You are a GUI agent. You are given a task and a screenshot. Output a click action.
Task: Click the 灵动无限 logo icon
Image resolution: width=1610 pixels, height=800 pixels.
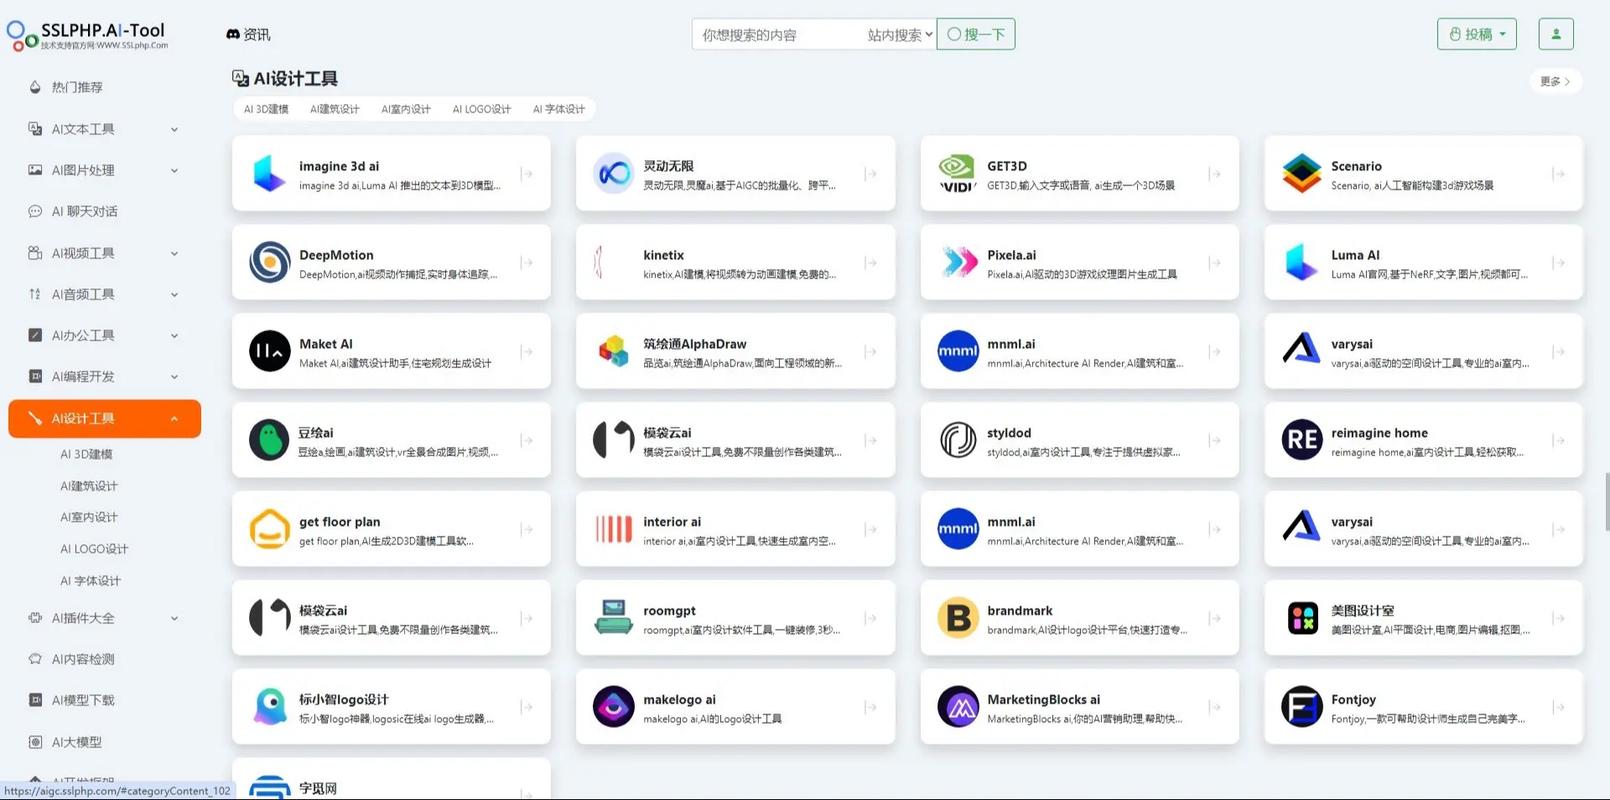point(613,174)
